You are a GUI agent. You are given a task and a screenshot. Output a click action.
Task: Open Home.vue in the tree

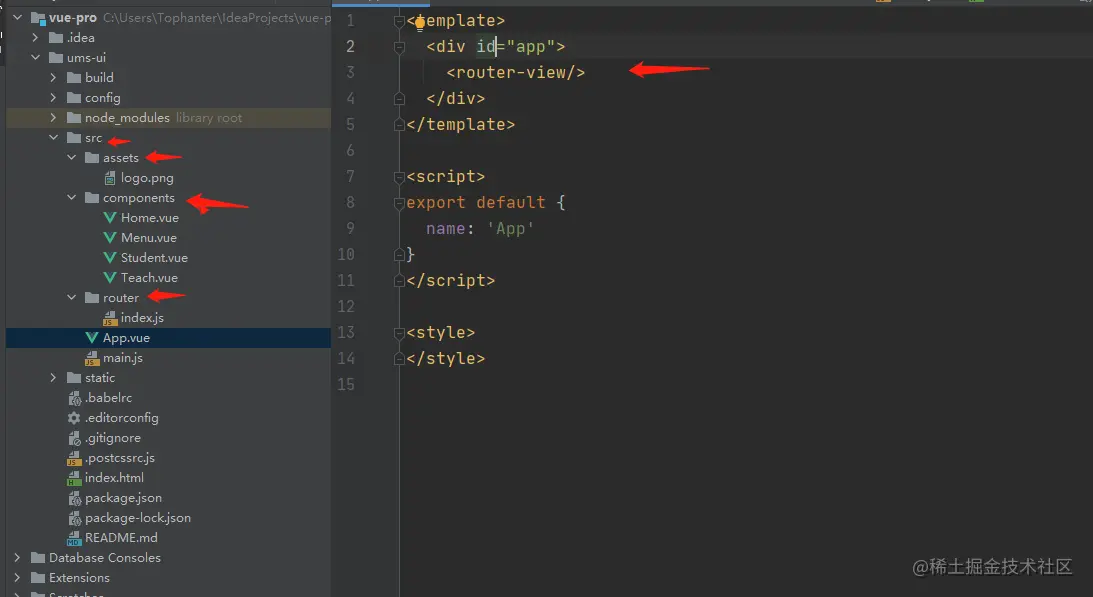(150, 218)
